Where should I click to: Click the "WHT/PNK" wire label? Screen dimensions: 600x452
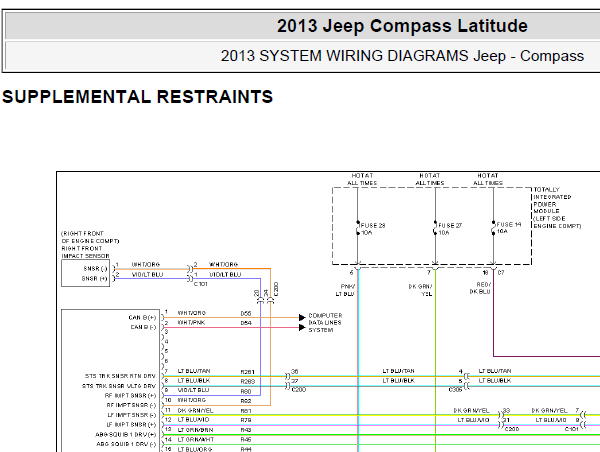[x=191, y=323]
